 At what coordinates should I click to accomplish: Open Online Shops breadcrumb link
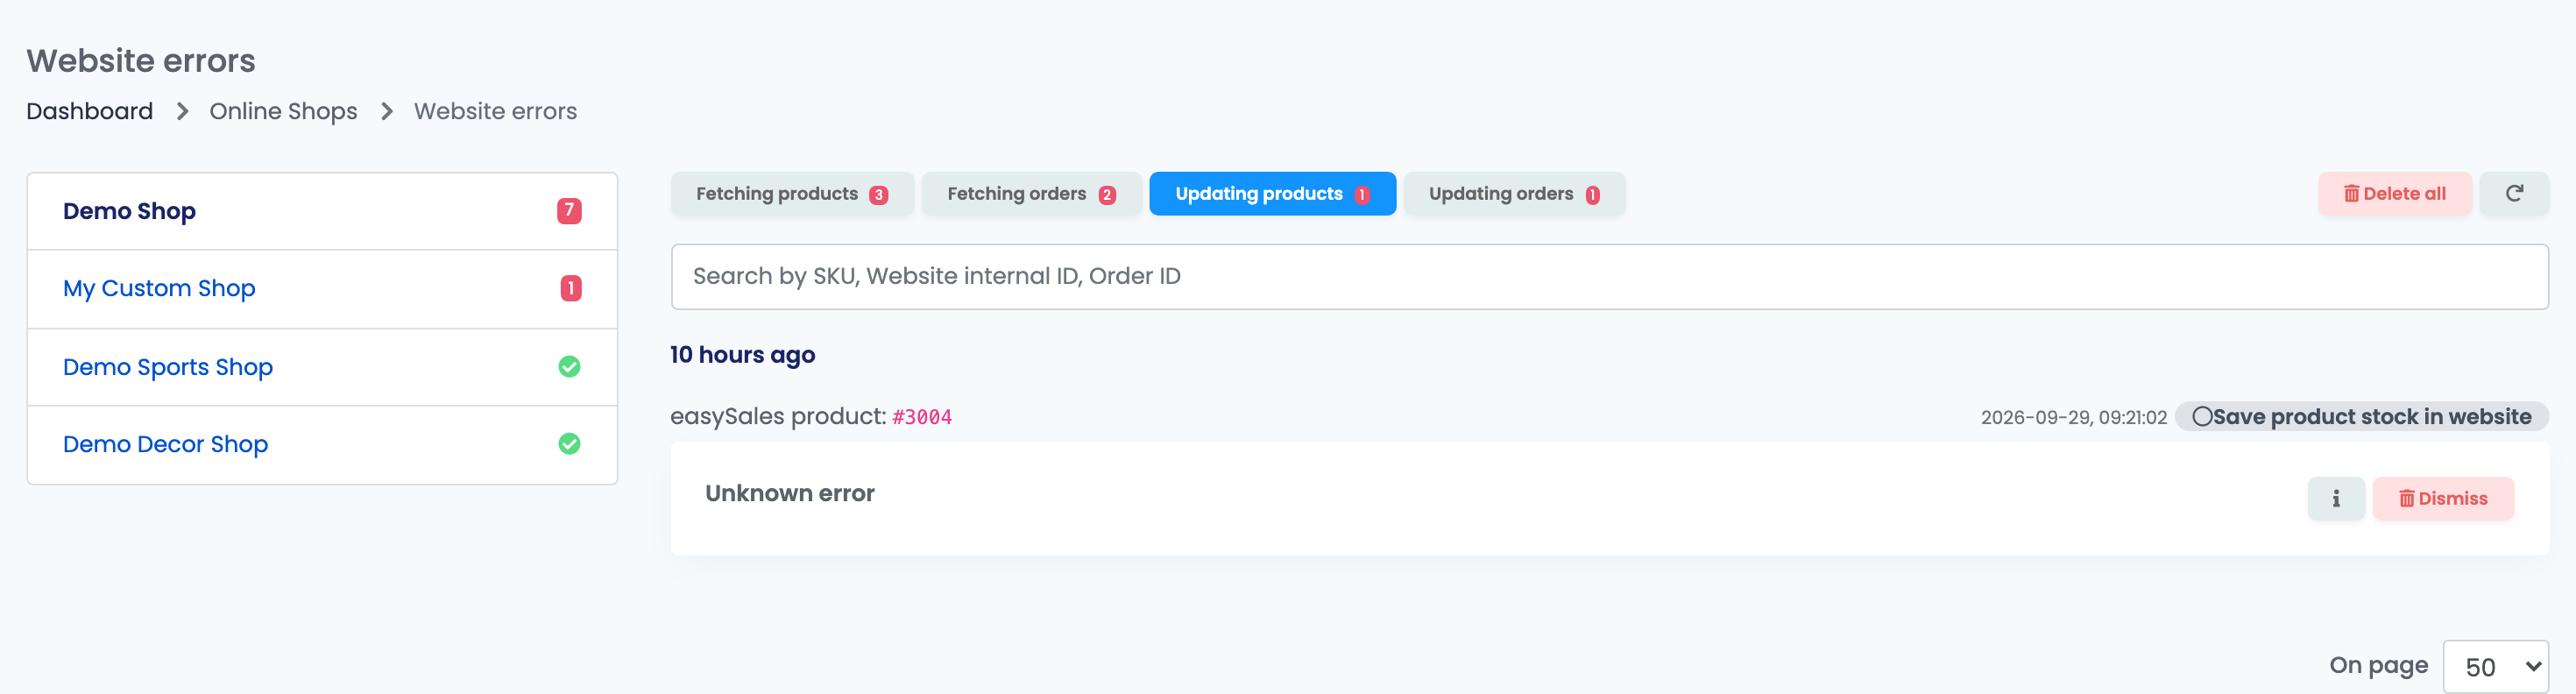283,111
